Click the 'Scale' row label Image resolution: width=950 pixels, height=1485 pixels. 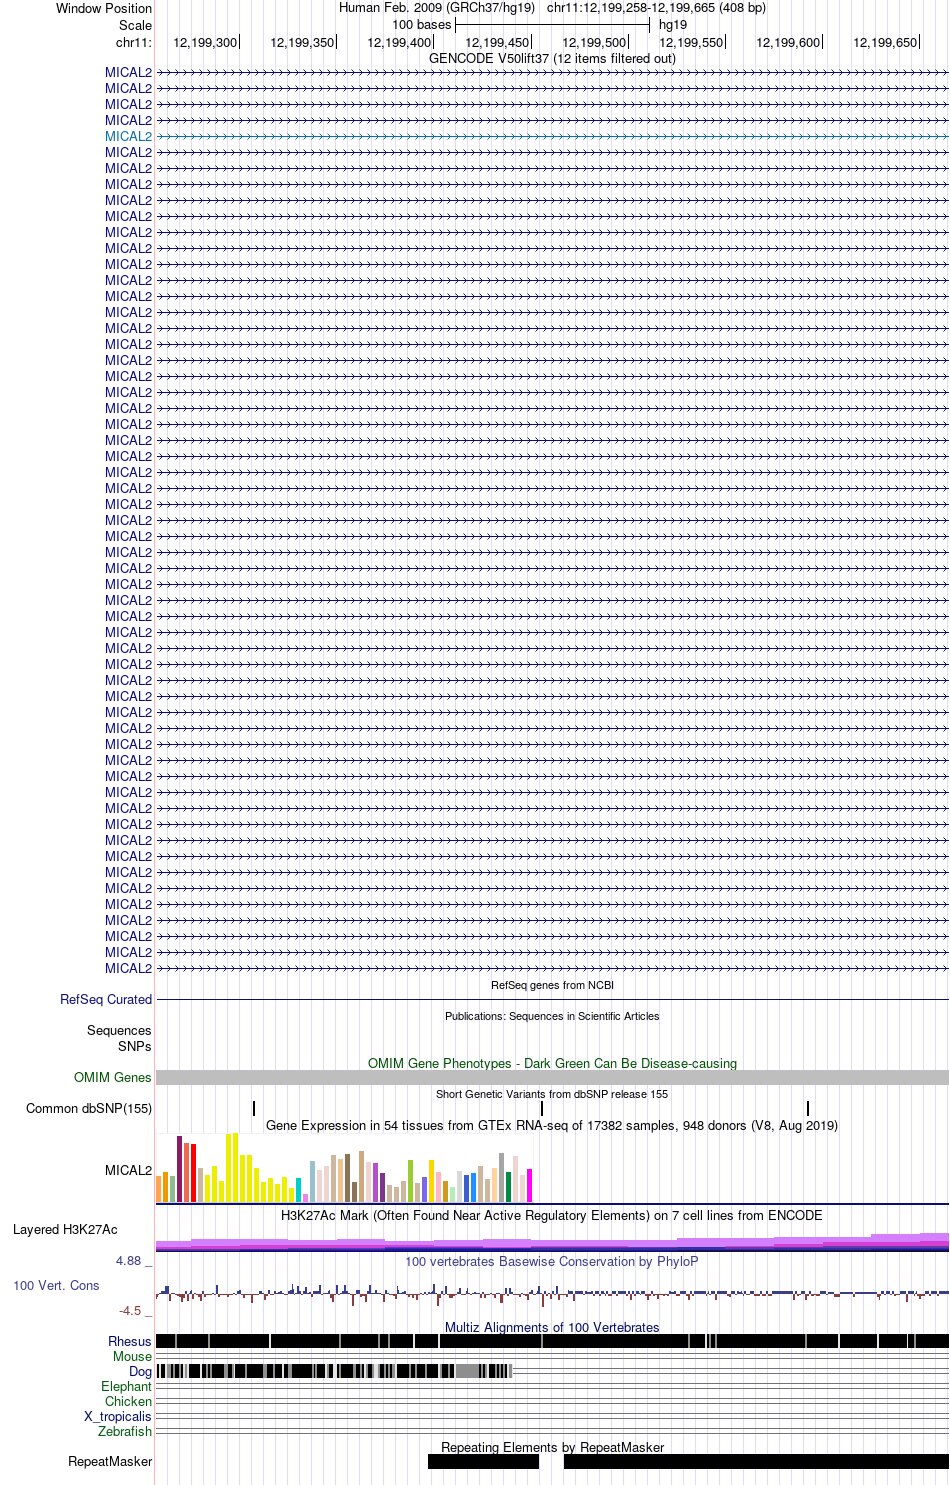tap(135, 26)
